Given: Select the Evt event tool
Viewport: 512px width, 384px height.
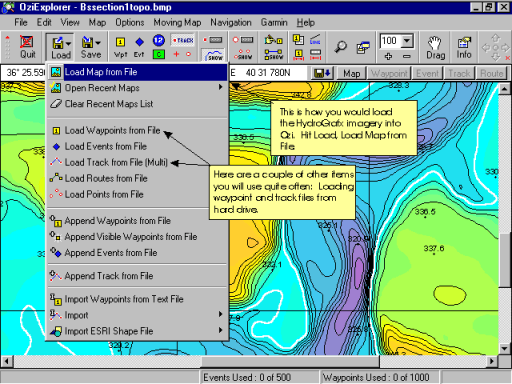Looking at the screenshot, I should (x=139, y=47).
